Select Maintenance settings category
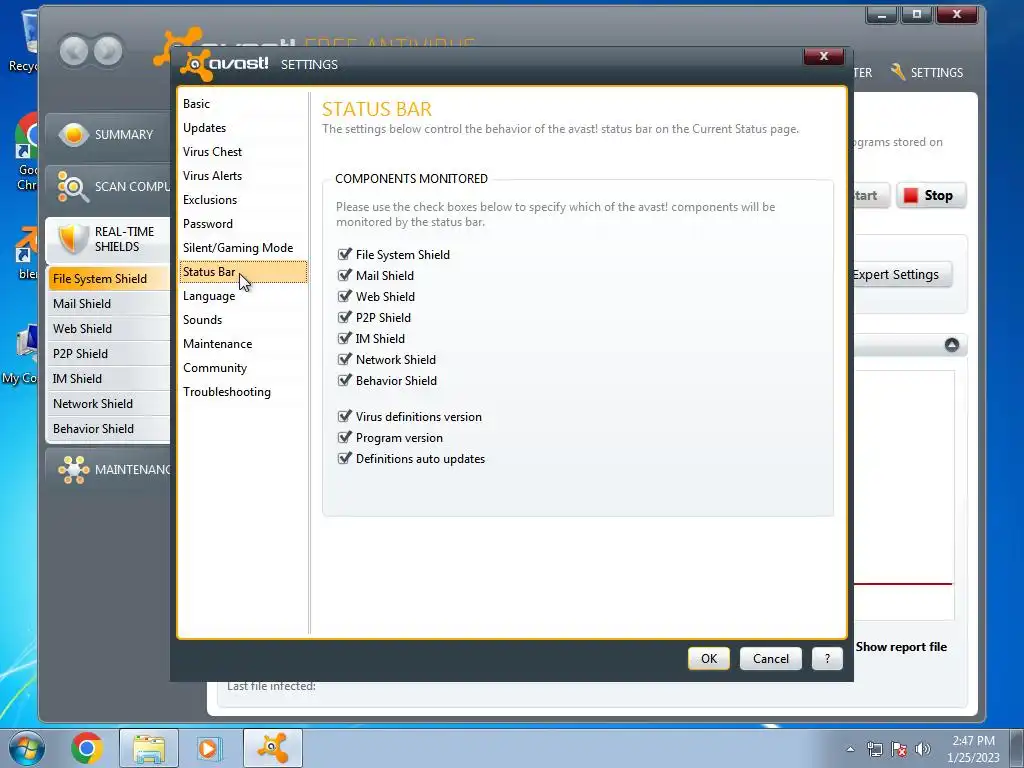This screenshot has height=768, width=1024. pyautogui.click(x=243, y=344)
